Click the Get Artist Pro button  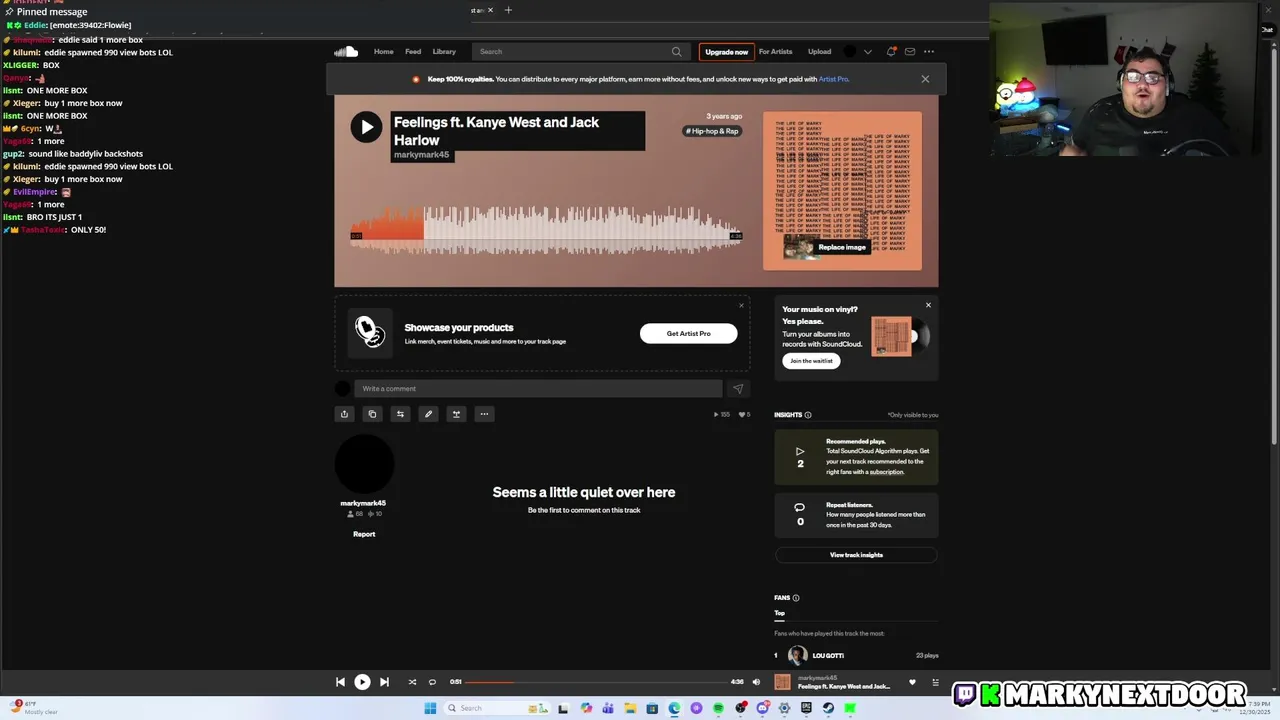[688, 334]
